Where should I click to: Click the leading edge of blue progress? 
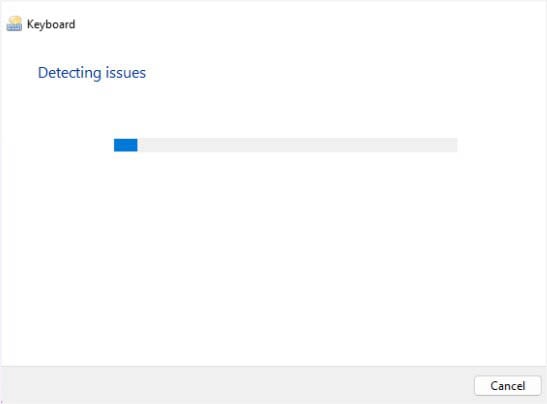click(136, 145)
